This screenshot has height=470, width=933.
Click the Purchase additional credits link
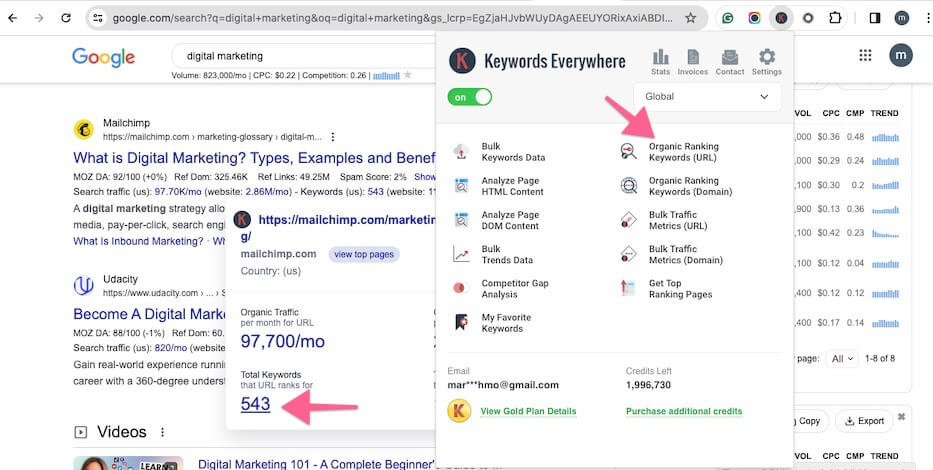684,411
